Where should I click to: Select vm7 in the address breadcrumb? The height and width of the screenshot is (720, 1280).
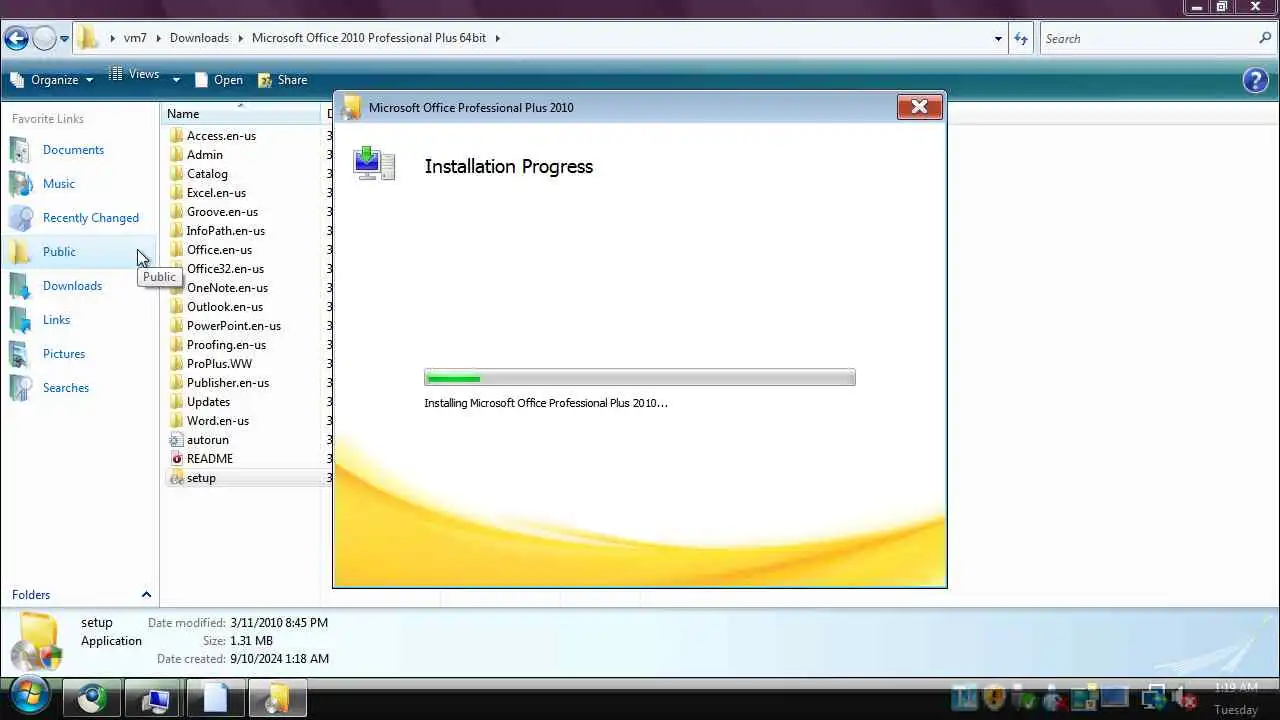point(135,38)
